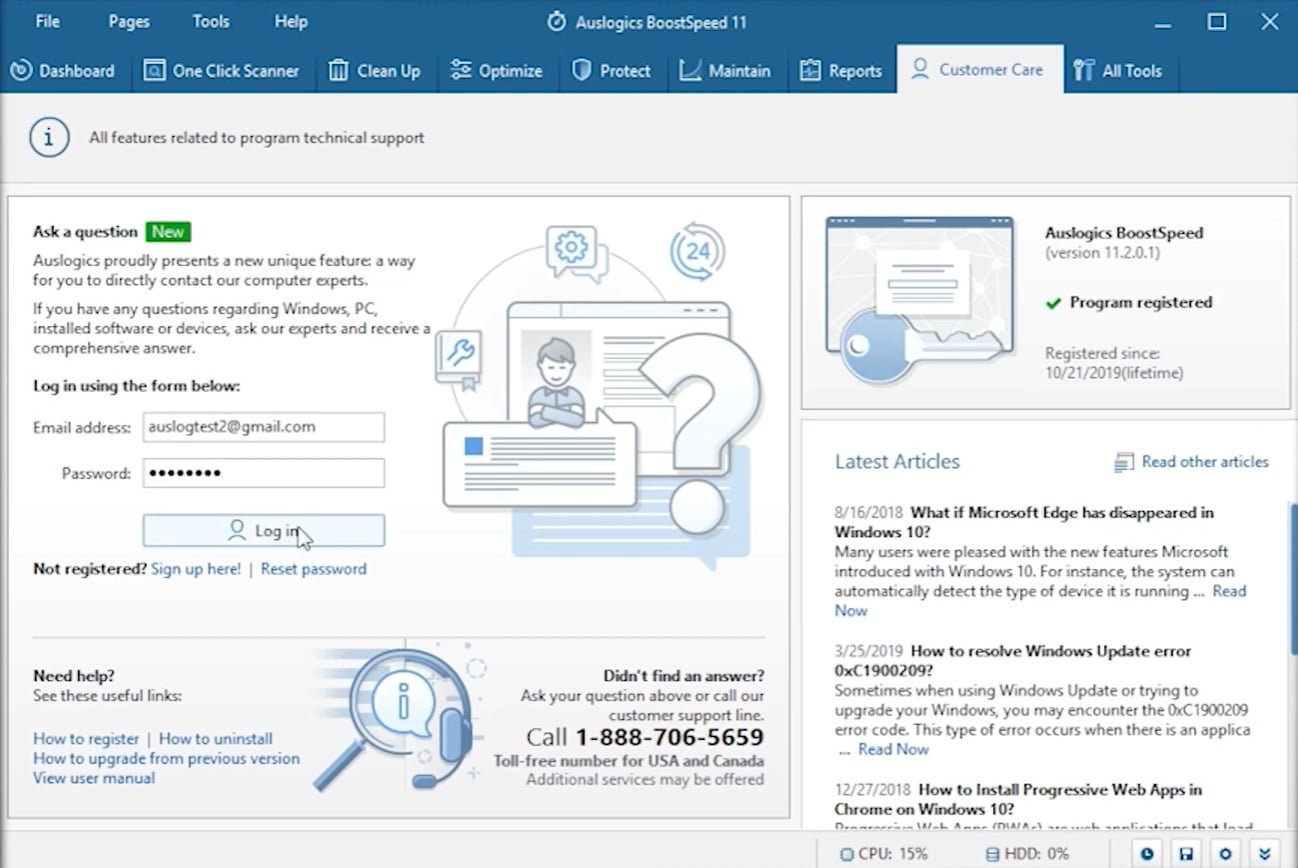The width and height of the screenshot is (1298, 868).
Task: Click the double-chevron icon in status bar
Action: [1265, 854]
